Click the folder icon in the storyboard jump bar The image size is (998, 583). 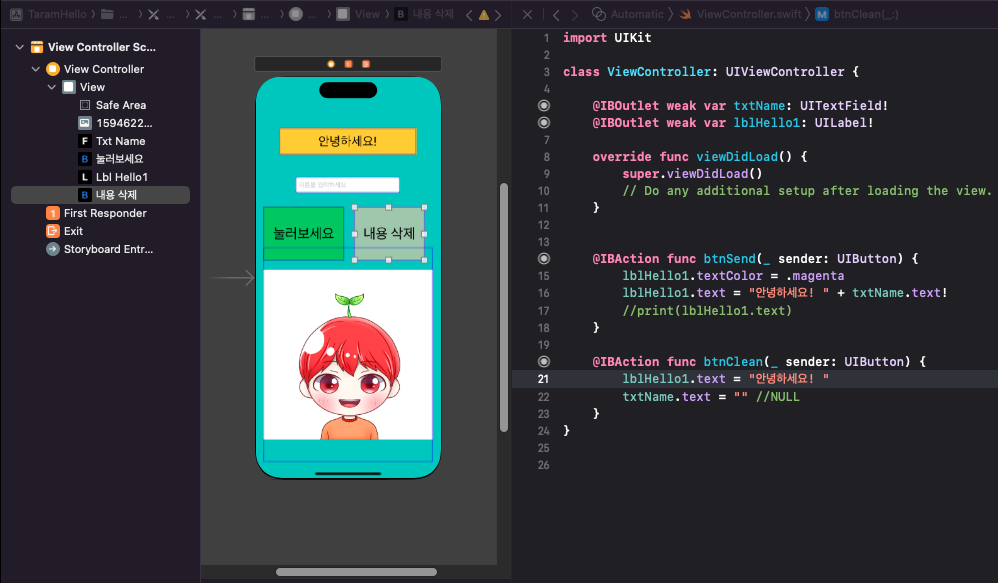click(107, 14)
